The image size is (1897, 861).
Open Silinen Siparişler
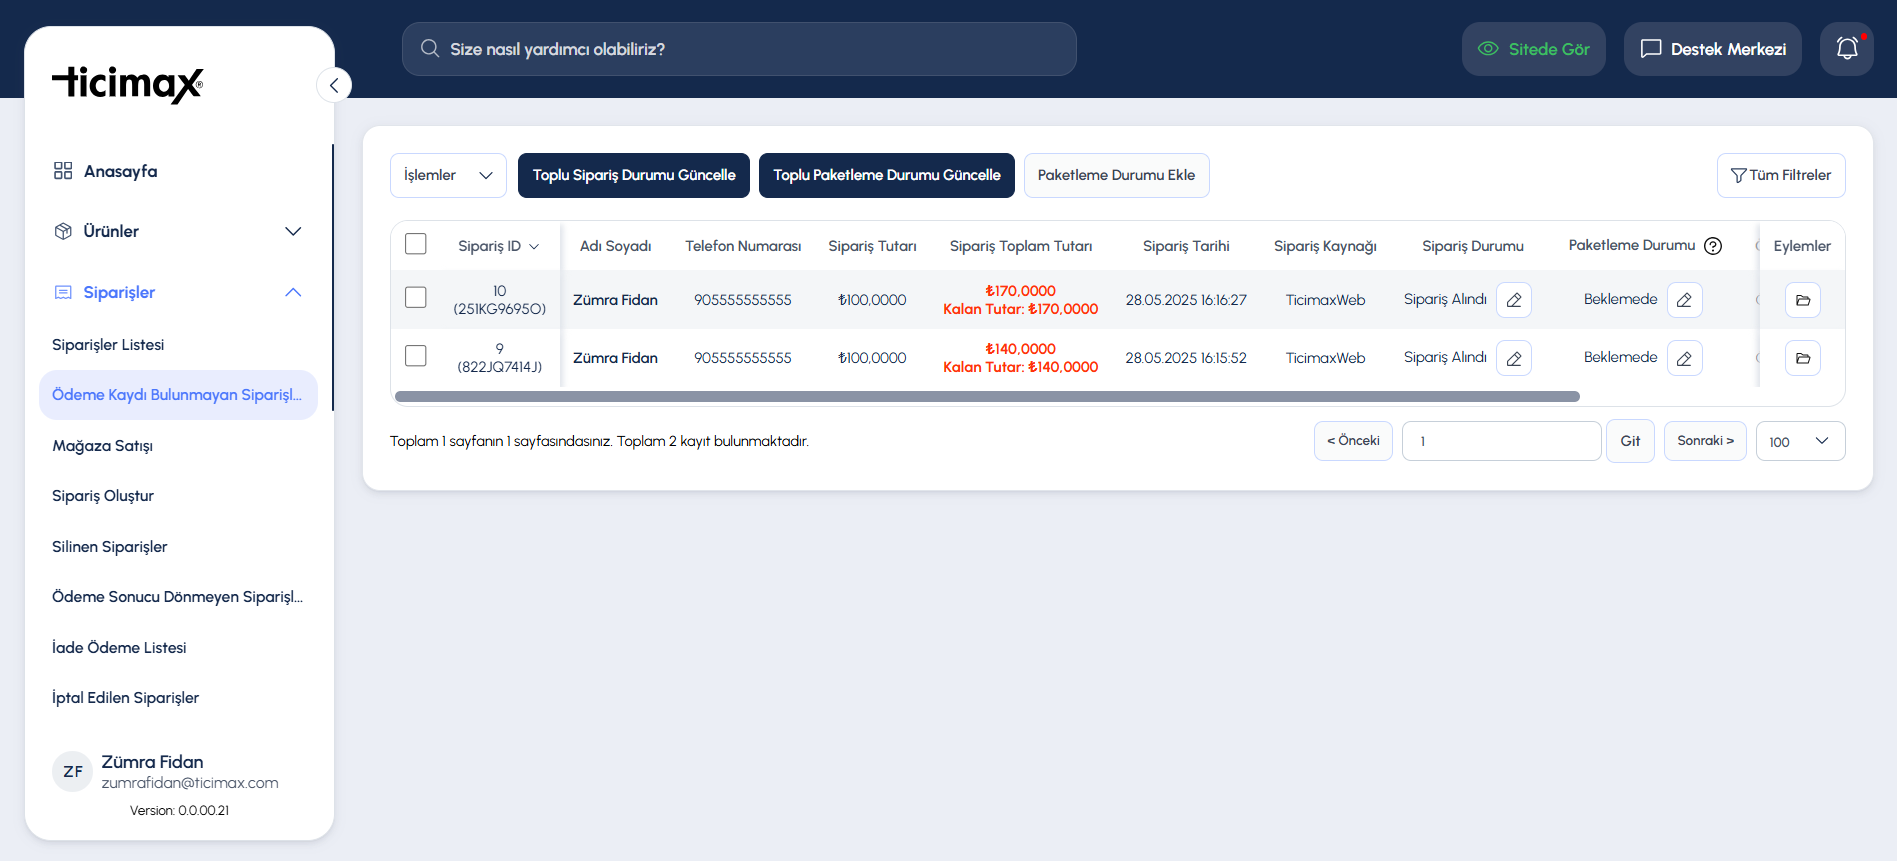110,547
